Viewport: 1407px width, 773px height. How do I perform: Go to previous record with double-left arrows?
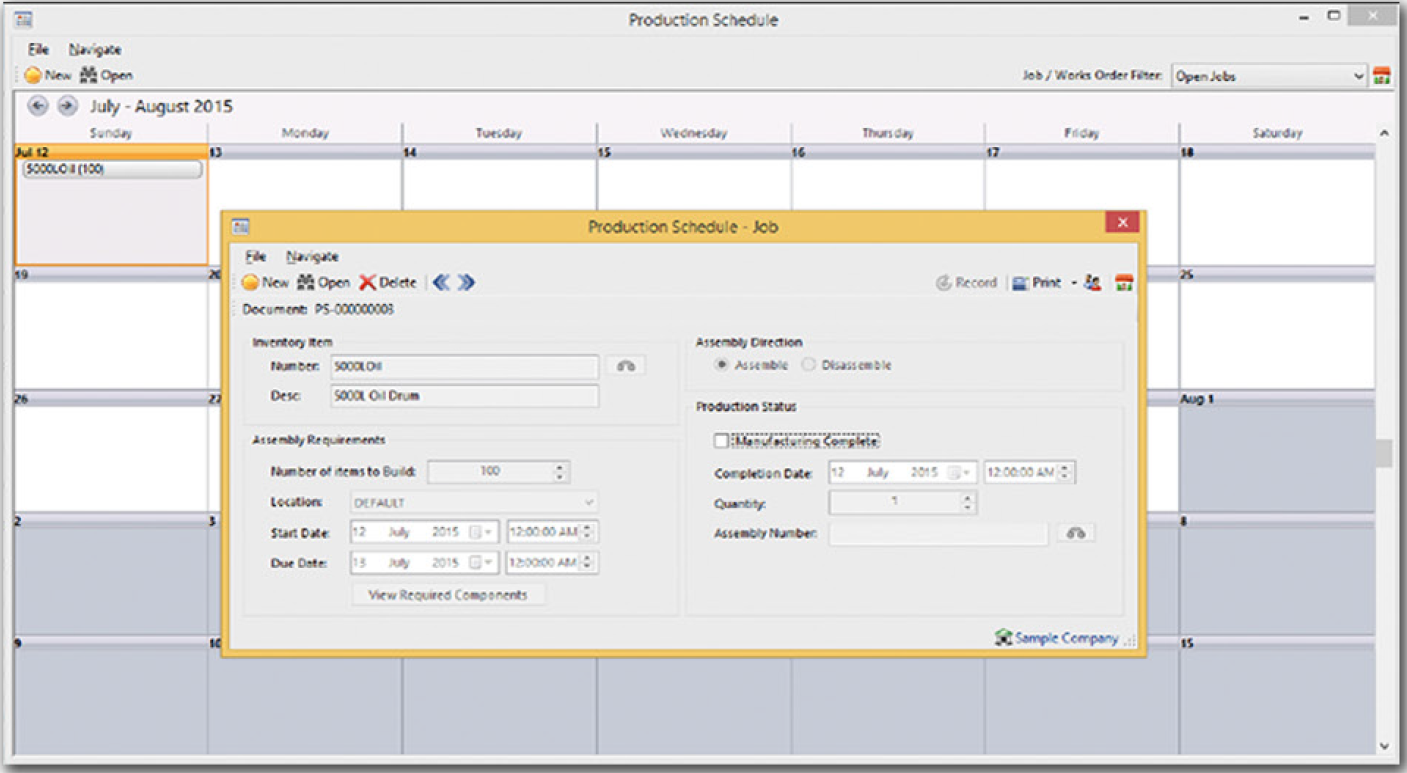(x=441, y=283)
